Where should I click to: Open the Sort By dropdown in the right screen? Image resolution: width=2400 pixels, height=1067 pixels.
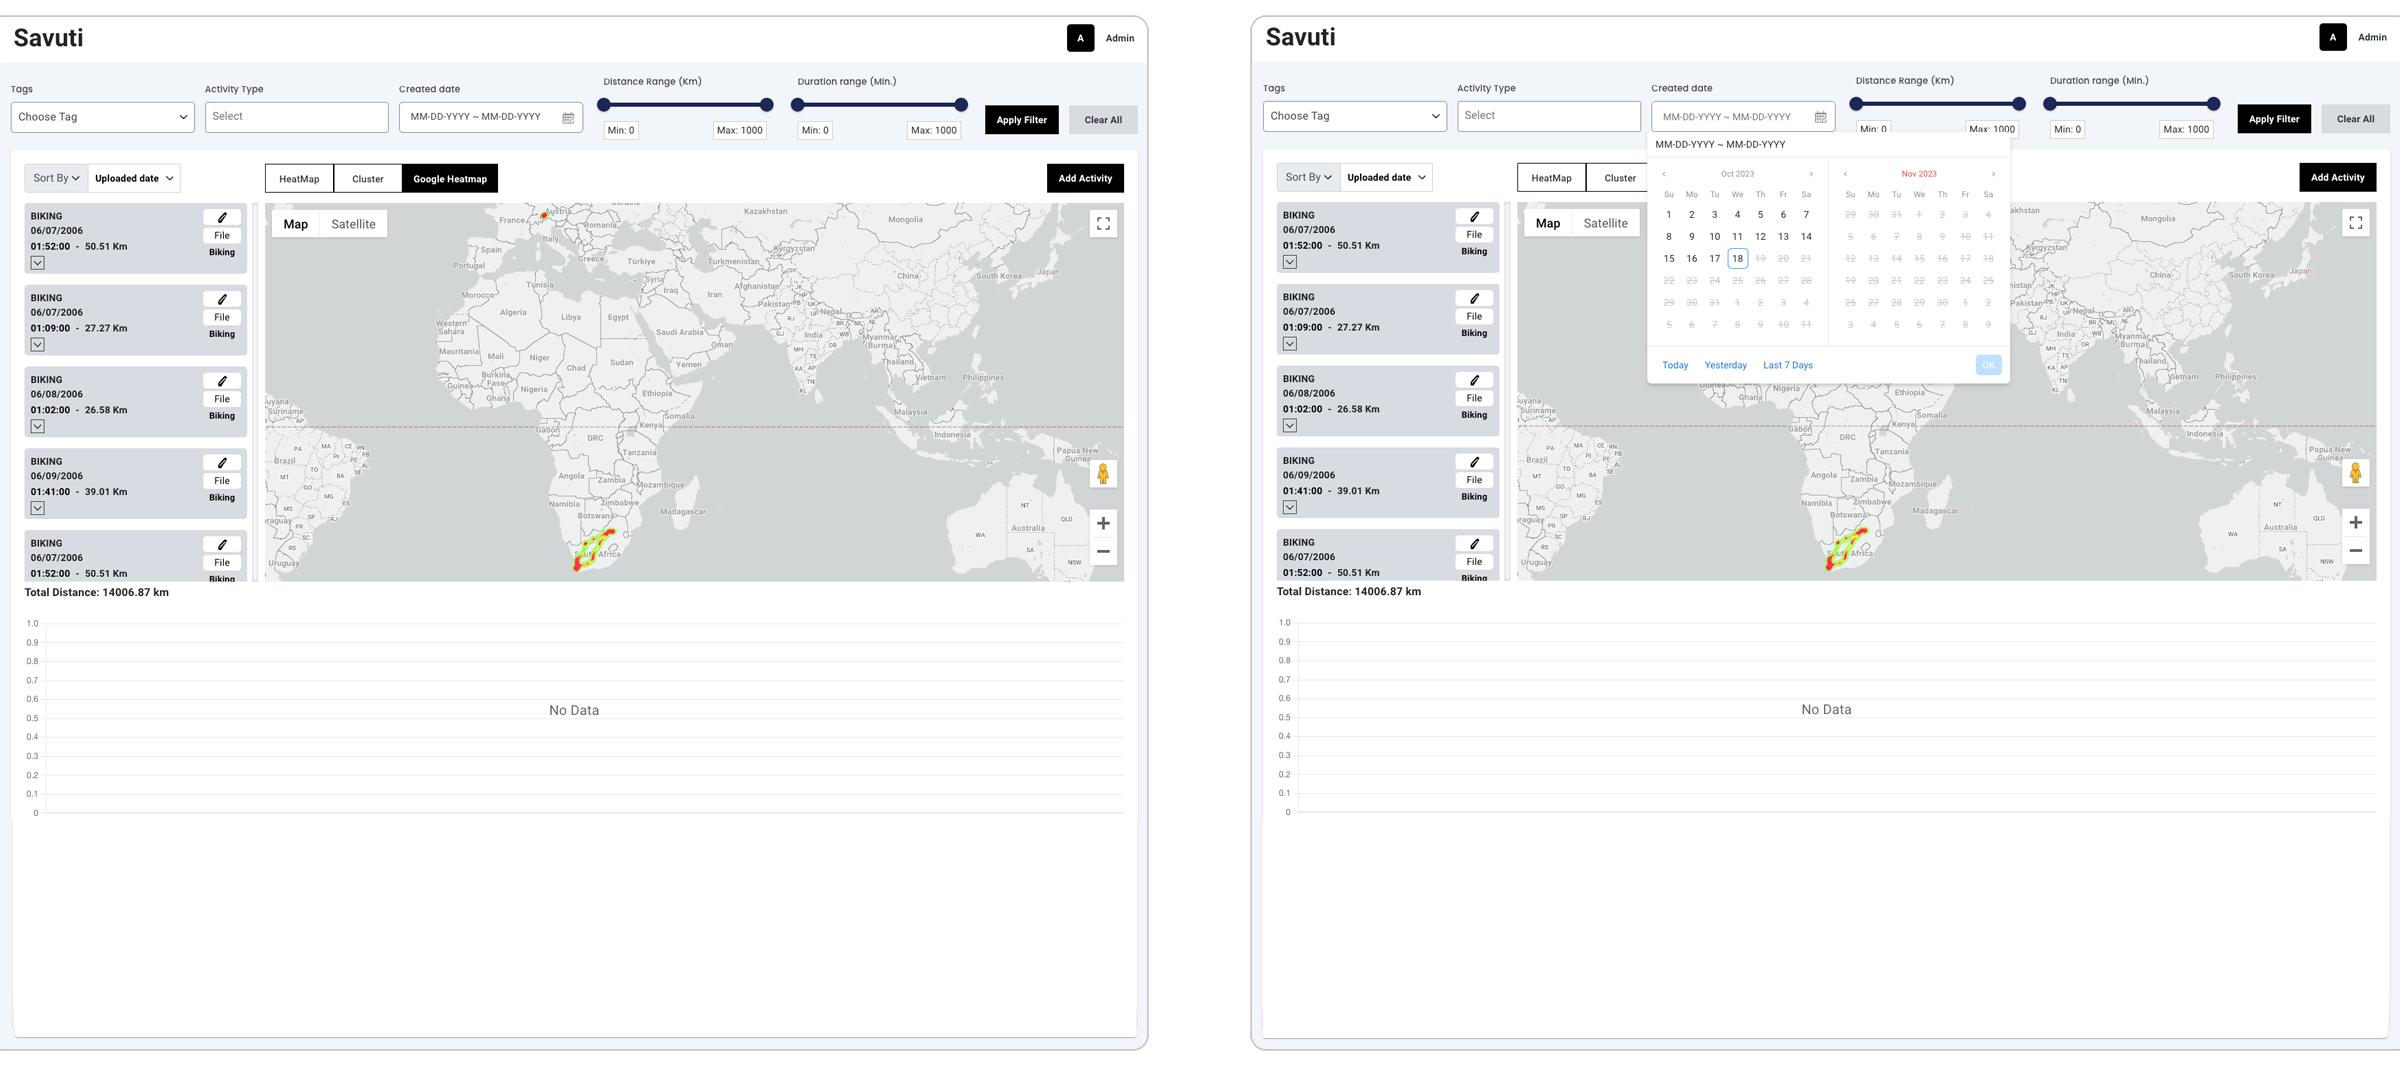[x=1307, y=177]
